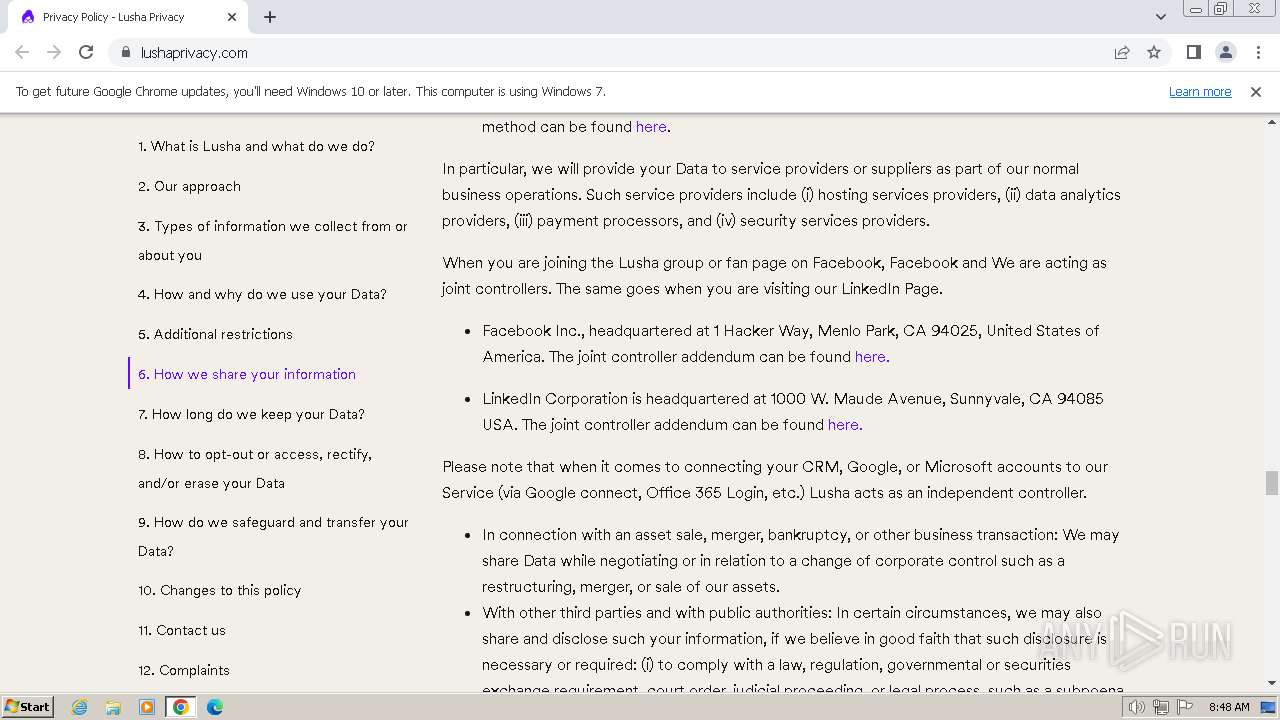Open the media player taskbar icon

147,707
